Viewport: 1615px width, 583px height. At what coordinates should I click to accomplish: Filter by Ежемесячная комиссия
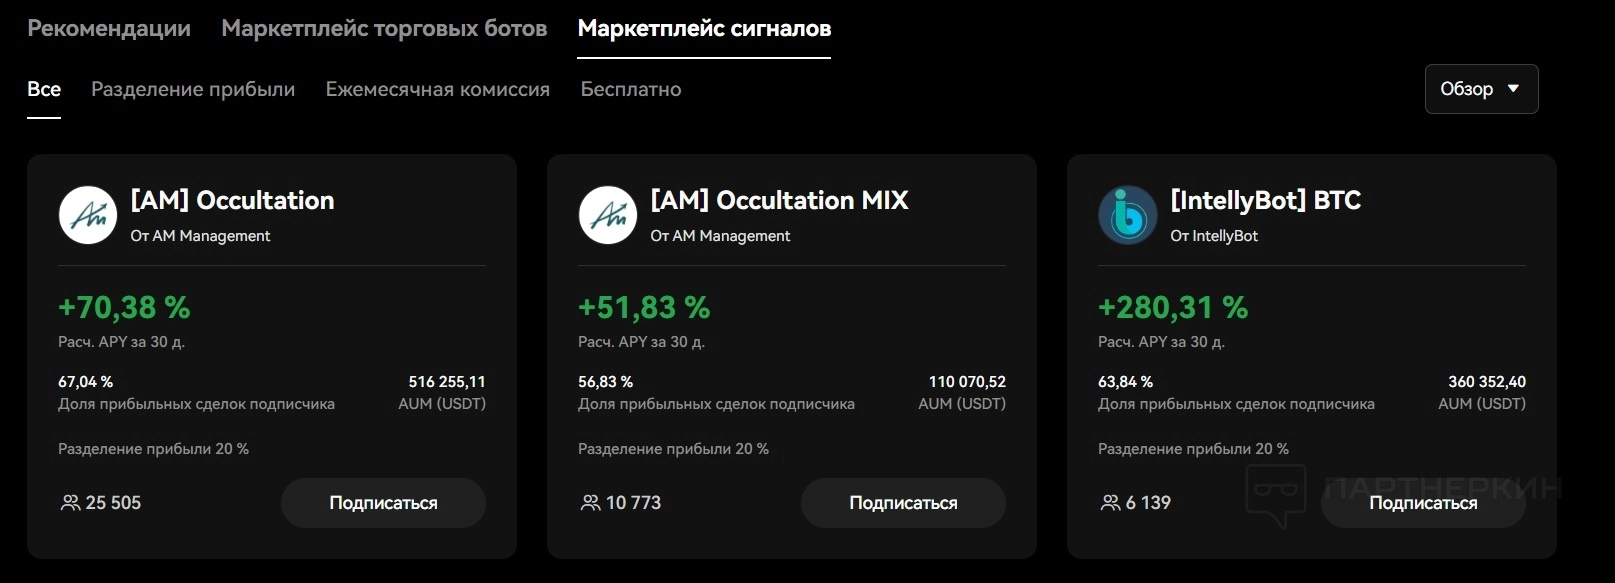click(438, 89)
